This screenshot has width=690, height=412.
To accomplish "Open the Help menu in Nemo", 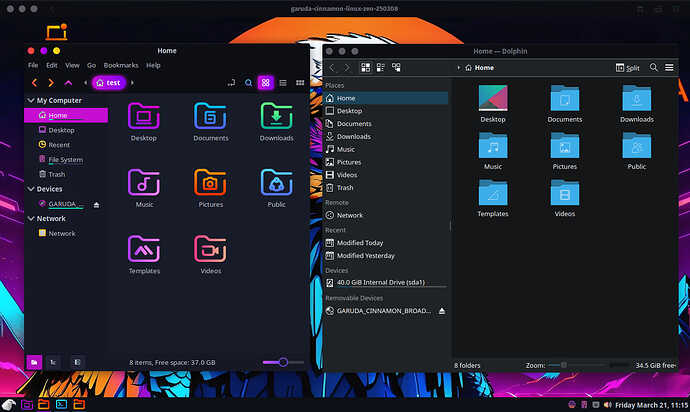I will [153, 65].
